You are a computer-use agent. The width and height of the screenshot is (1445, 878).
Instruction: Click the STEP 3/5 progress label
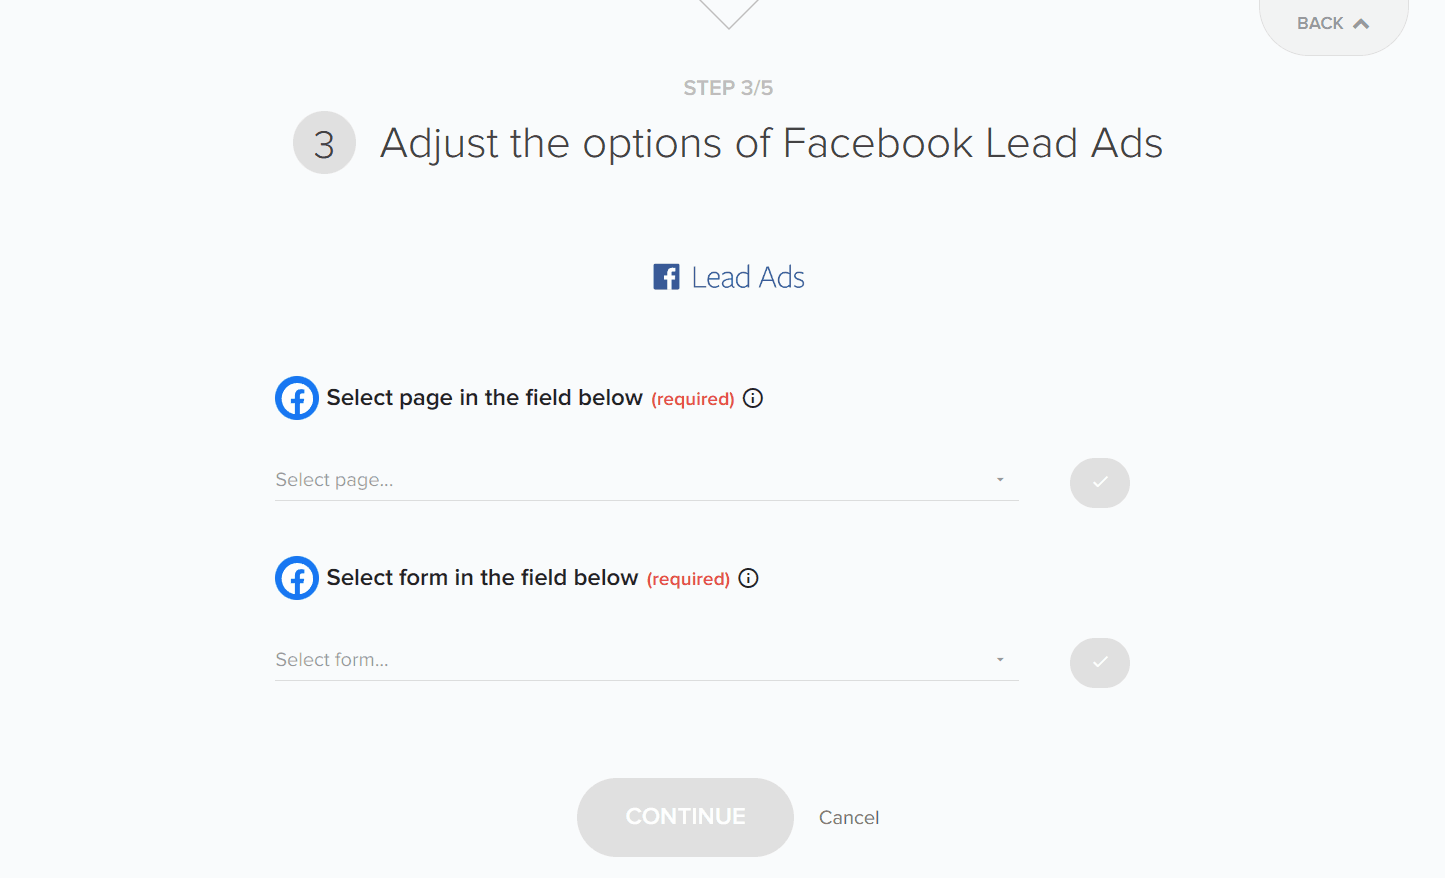coord(728,88)
